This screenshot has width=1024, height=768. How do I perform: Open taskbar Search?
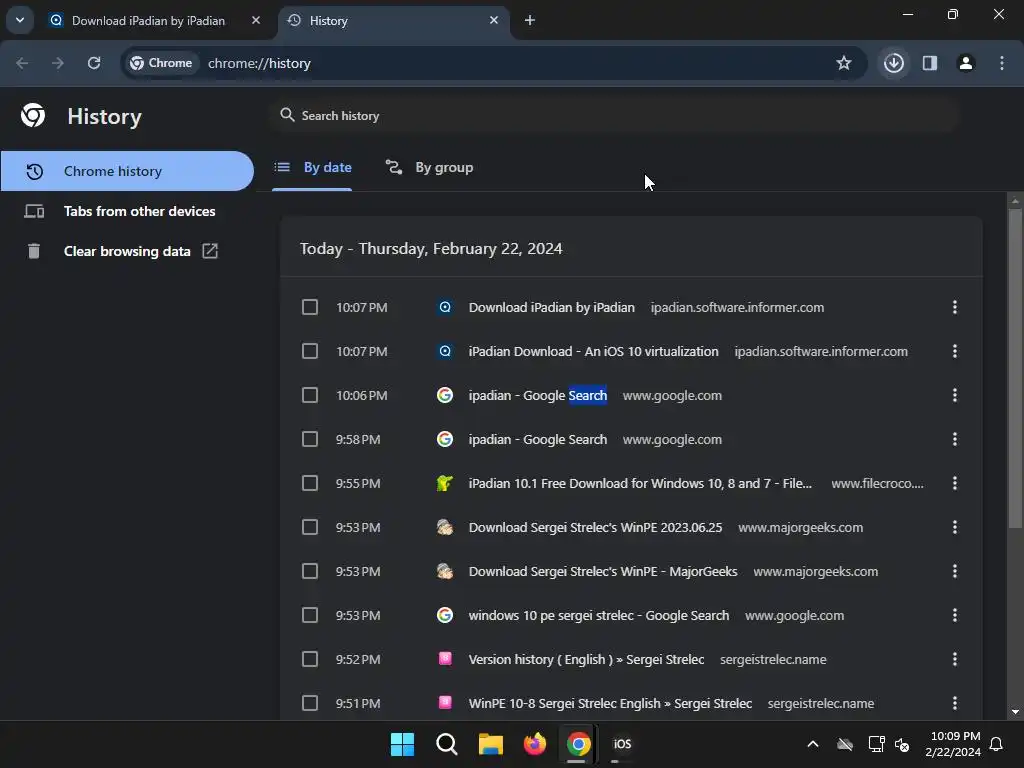447,744
